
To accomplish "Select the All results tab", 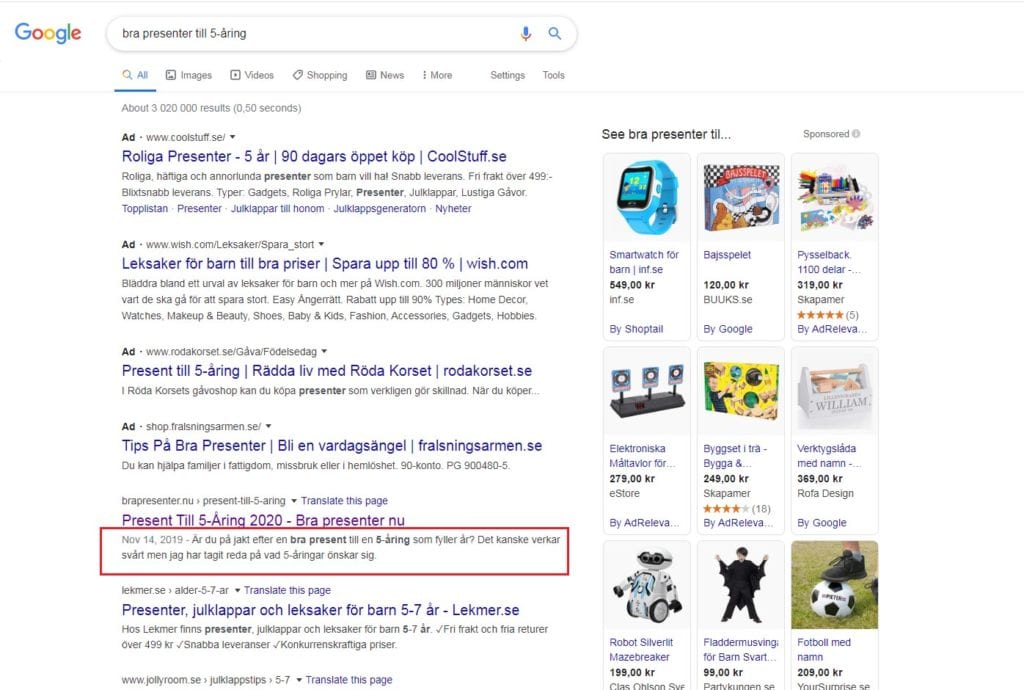I will tap(135, 75).
